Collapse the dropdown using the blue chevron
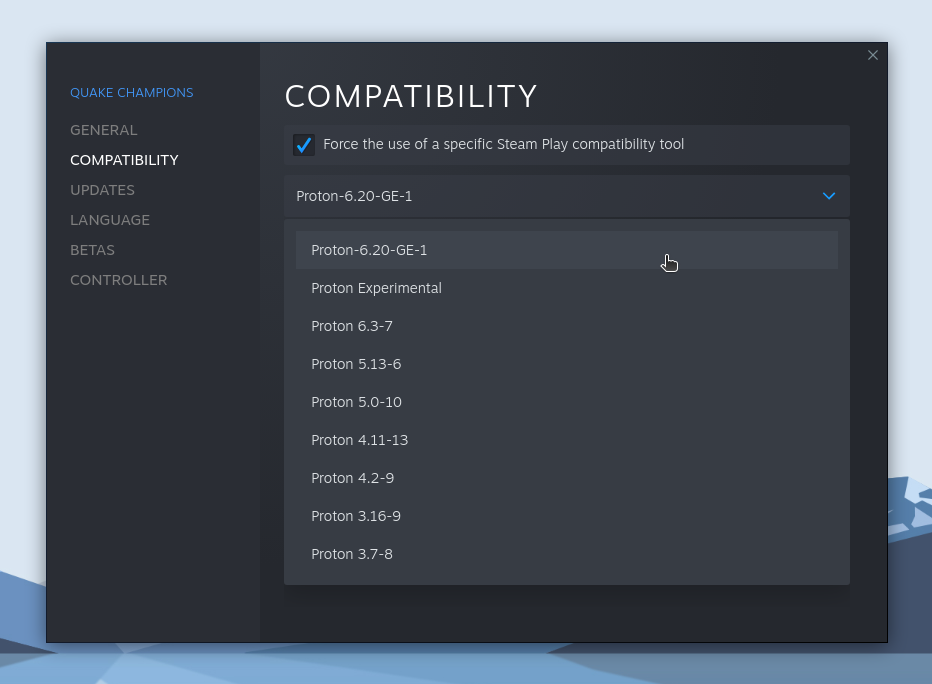Image resolution: width=932 pixels, height=684 pixels. (x=828, y=196)
